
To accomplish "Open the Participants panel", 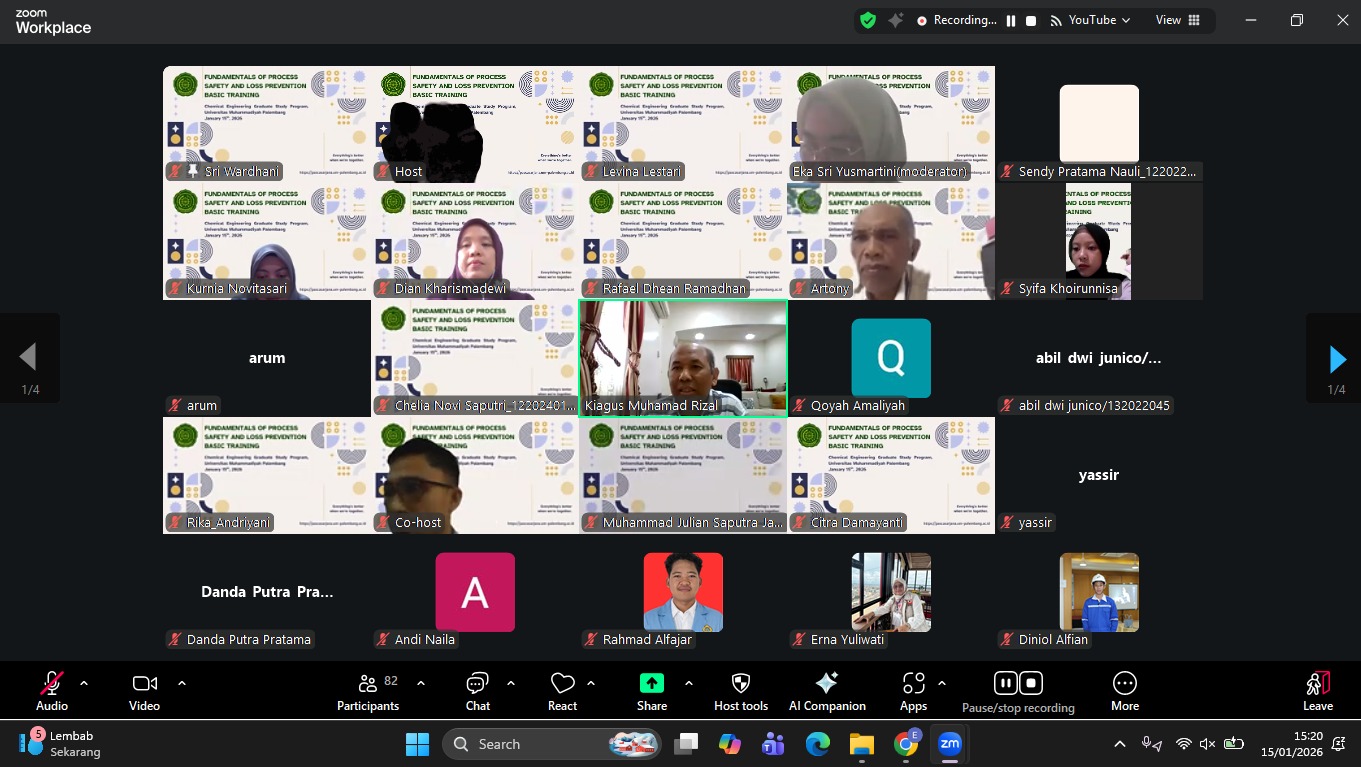I will [x=368, y=691].
